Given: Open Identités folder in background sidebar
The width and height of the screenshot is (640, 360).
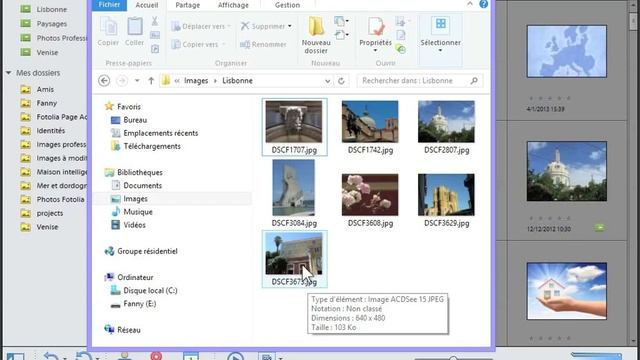Looking at the screenshot, I should coord(43,131).
